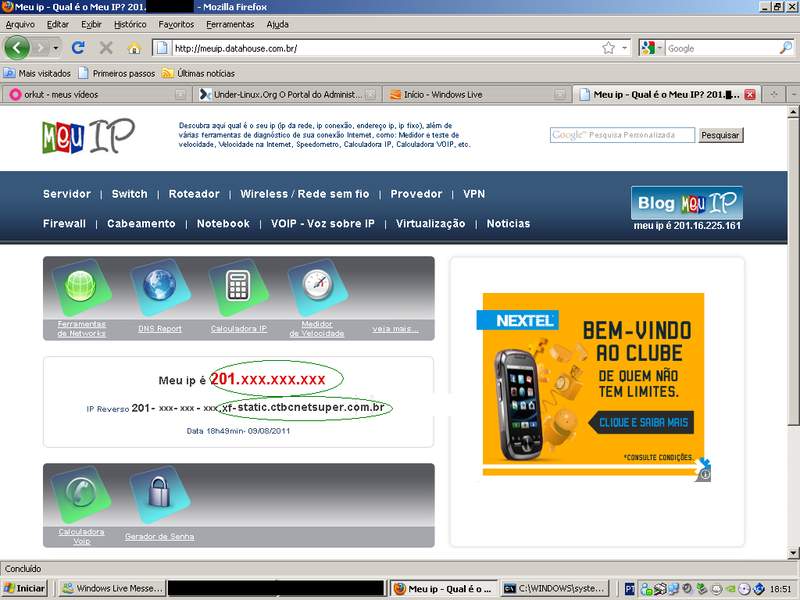The image size is (800, 600).
Task: Click the Google search magnifier icon
Action: pyautogui.click(x=786, y=48)
